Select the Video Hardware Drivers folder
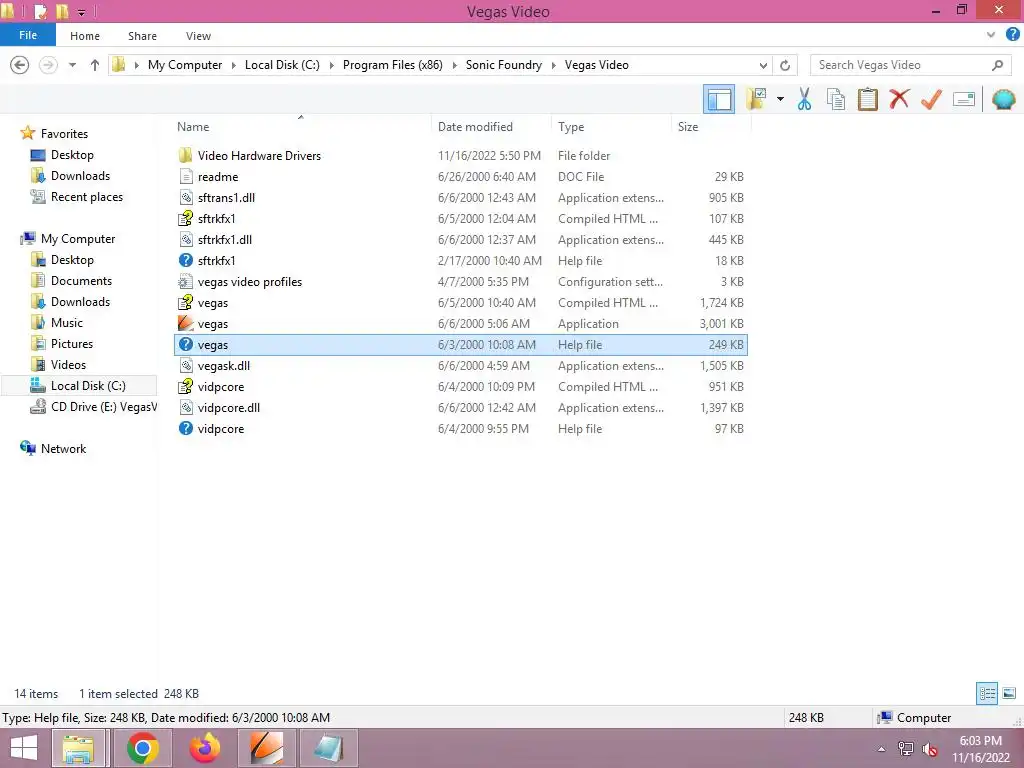 pos(461,155)
